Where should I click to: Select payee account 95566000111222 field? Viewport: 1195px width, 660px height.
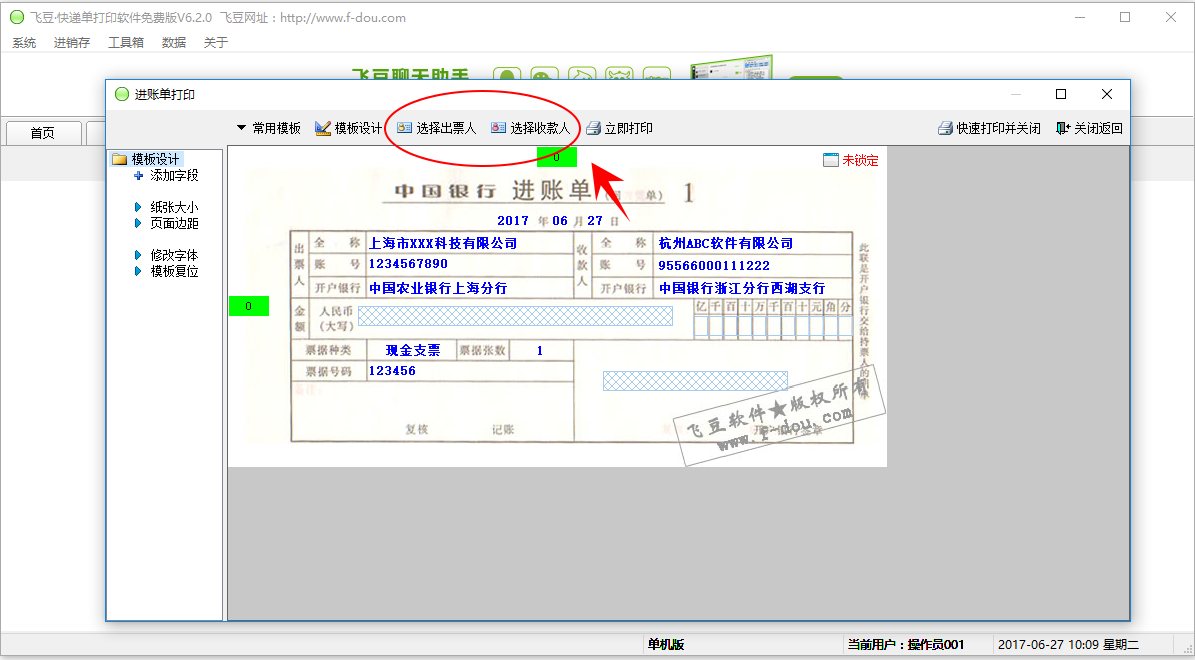tap(714, 265)
